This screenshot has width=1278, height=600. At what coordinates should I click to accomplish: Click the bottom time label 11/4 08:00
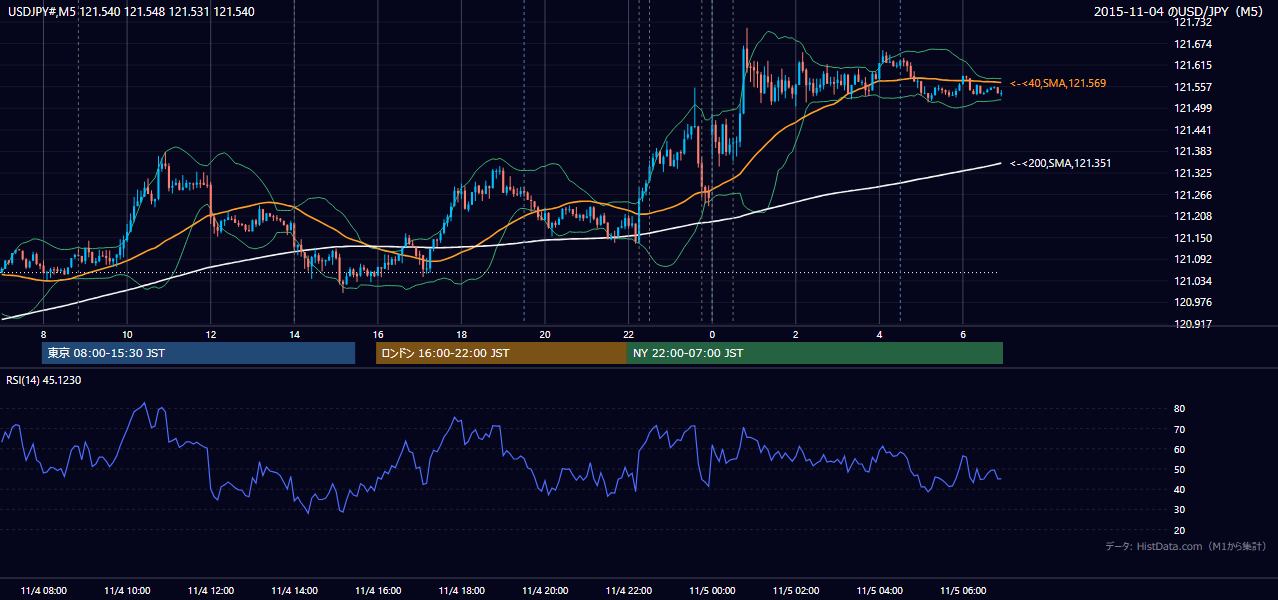pos(43,591)
